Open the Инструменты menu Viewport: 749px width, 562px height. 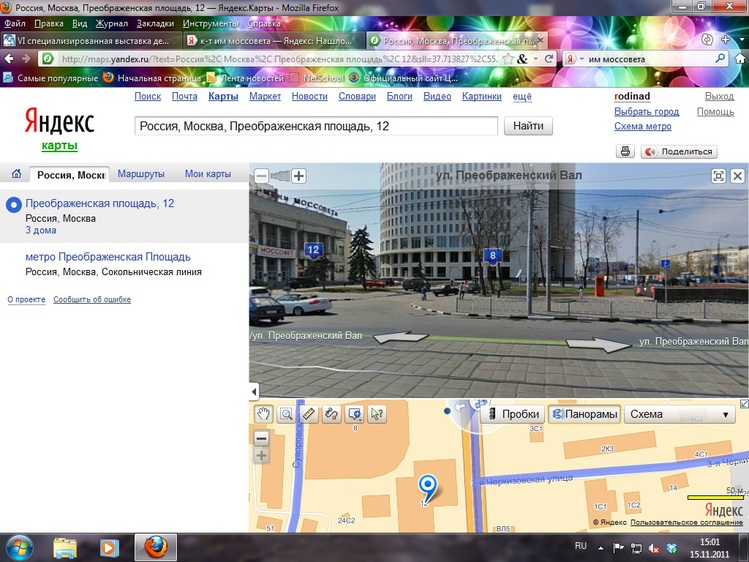[x=210, y=23]
